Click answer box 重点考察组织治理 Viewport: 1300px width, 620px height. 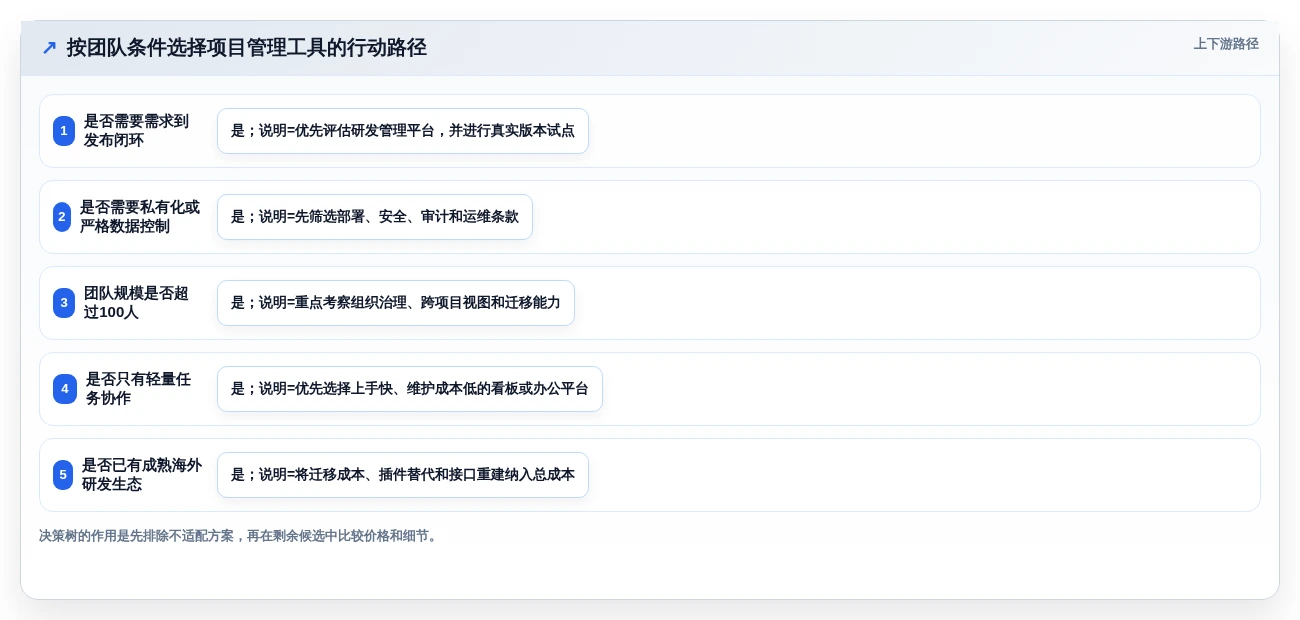396,303
